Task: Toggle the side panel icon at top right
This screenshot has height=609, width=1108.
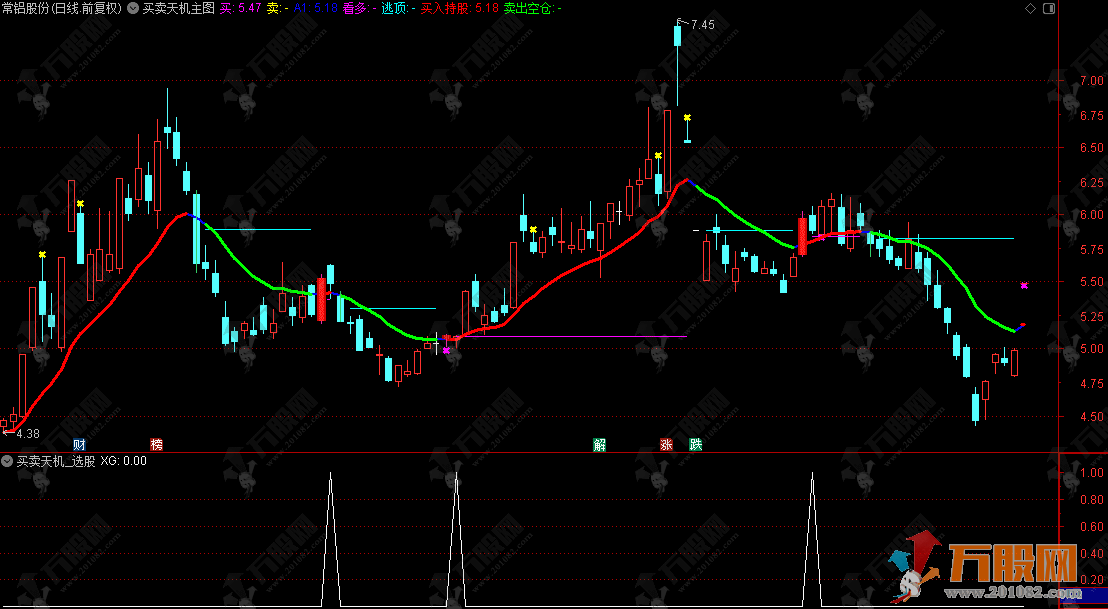Action: (1049, 8)
